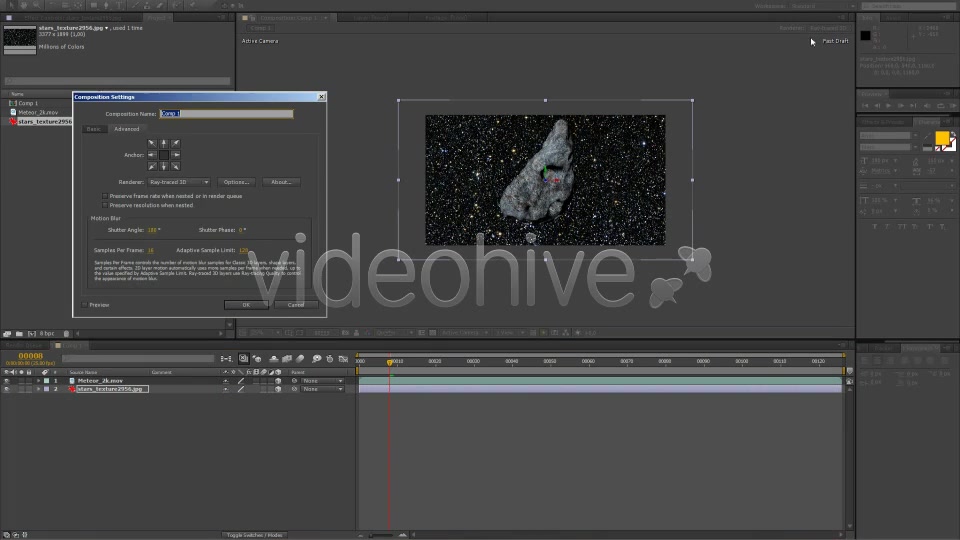Click the bottom-center anchor arrow
Screen dimensions: 960x540
(163, 167)
